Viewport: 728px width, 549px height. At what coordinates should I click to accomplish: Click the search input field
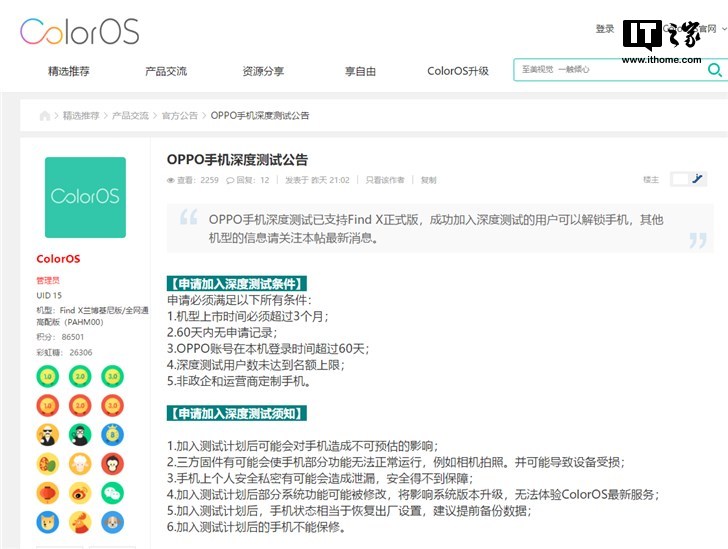610,70
